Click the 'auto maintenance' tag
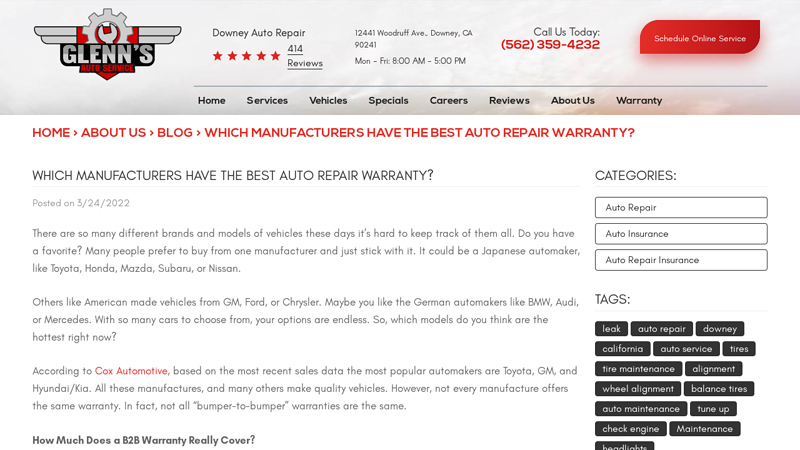The height and width of the screenshot is (450, 800). coord(641,409)
